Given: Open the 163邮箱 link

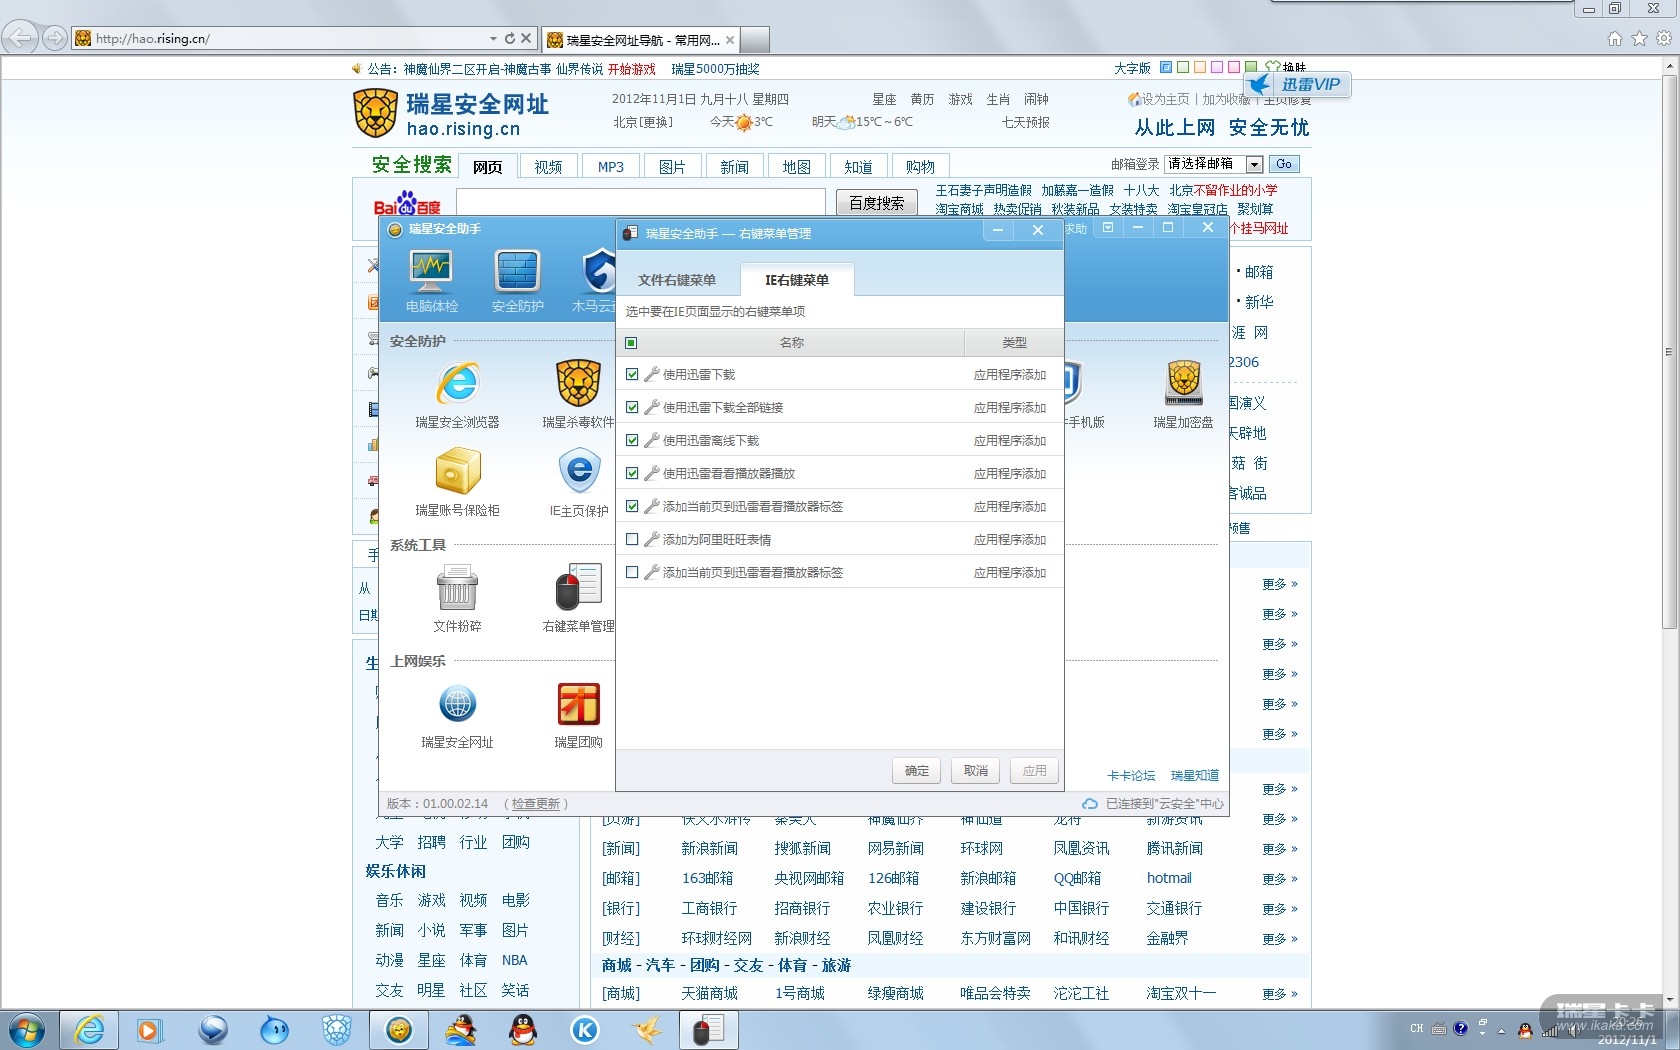Looking at the screenshot, I should (707, 879).
